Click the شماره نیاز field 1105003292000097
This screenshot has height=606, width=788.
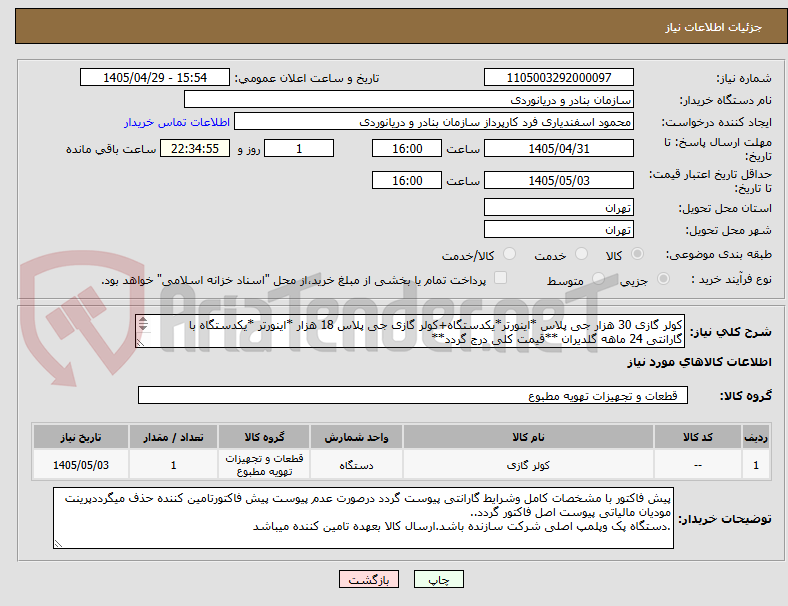click(558, 77)
